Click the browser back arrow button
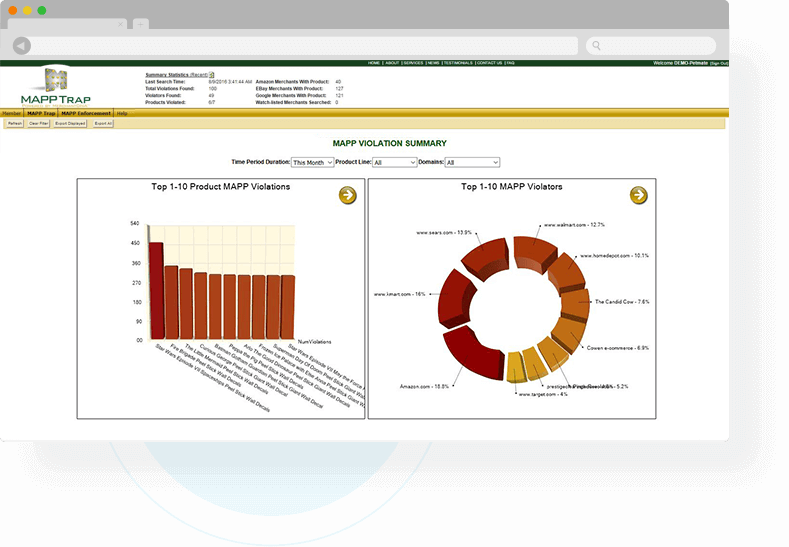 tap(22, 46)
